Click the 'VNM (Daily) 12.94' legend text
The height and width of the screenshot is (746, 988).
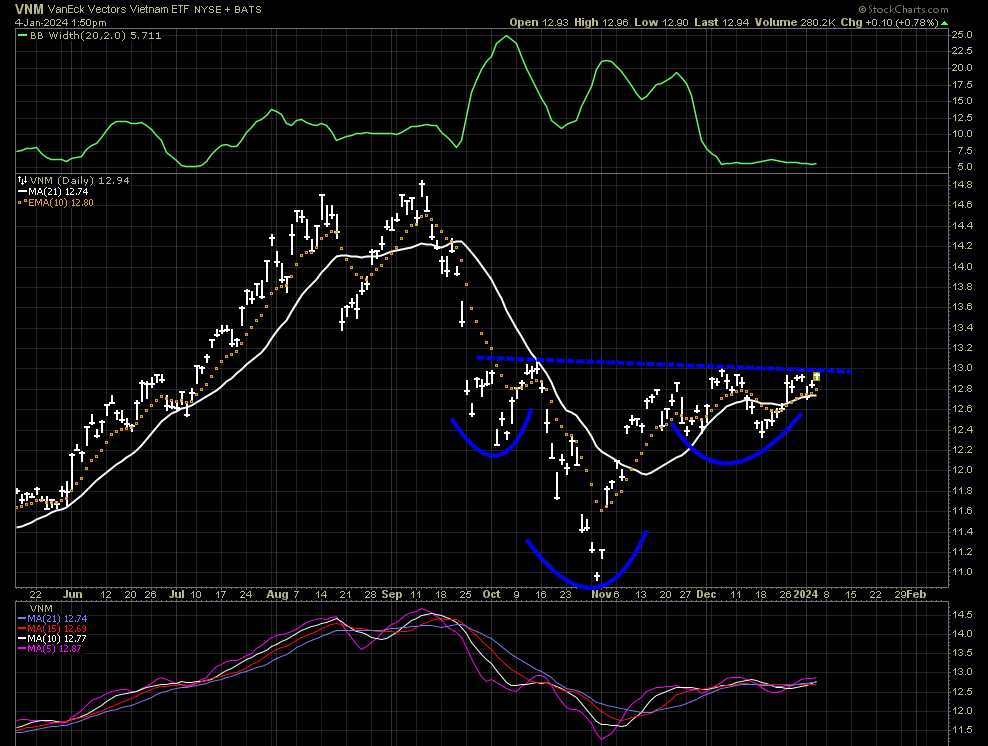pyautogui.click(x=79, y=180)
